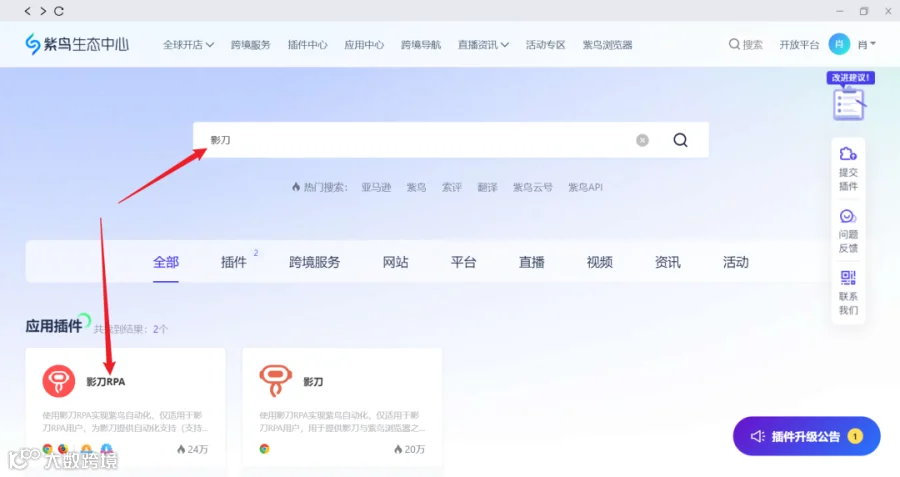Open the 影刀RPA plugin red icon
This screenshot has width=900, height=477.
pos(59,381)
